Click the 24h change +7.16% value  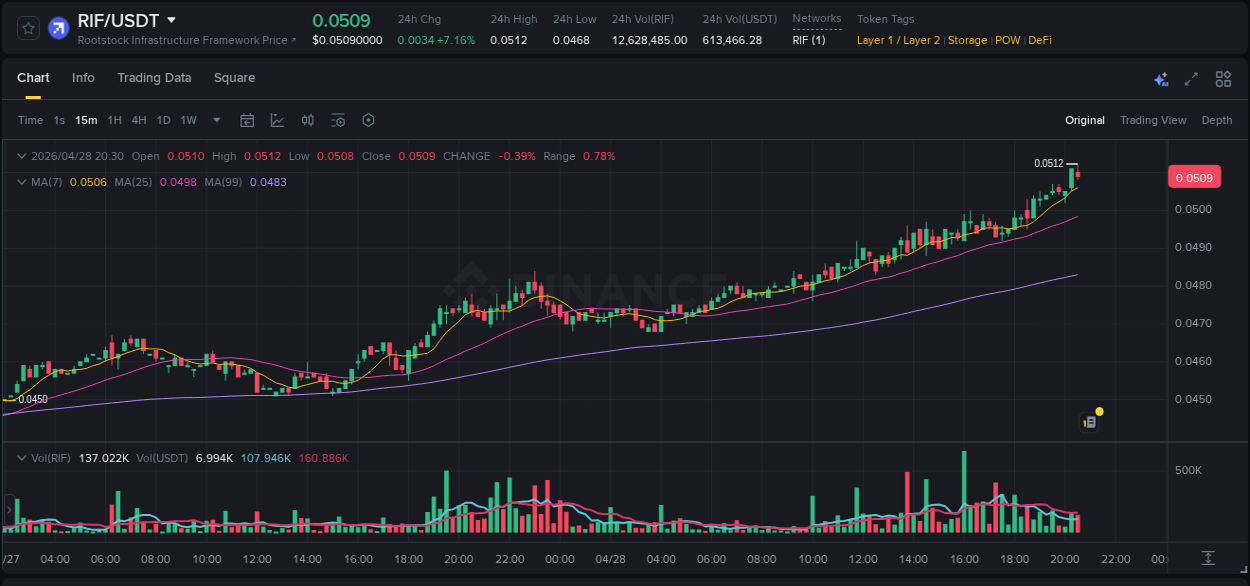[x=456, y=40]
